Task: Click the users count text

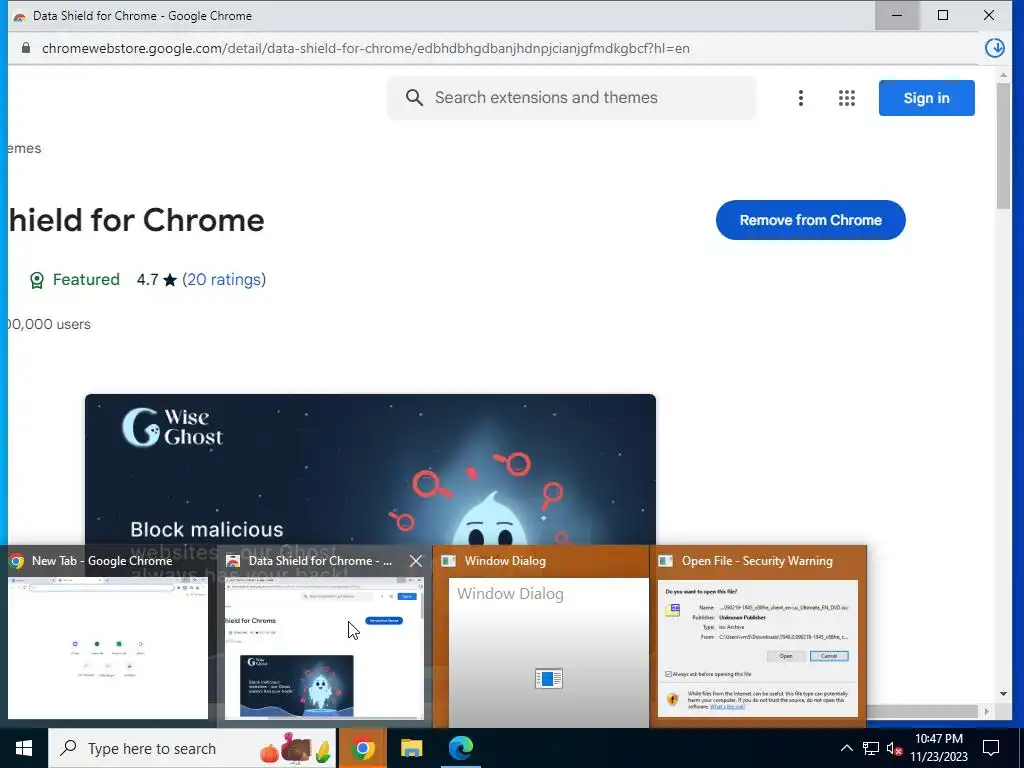Action: tap(48, 325)
